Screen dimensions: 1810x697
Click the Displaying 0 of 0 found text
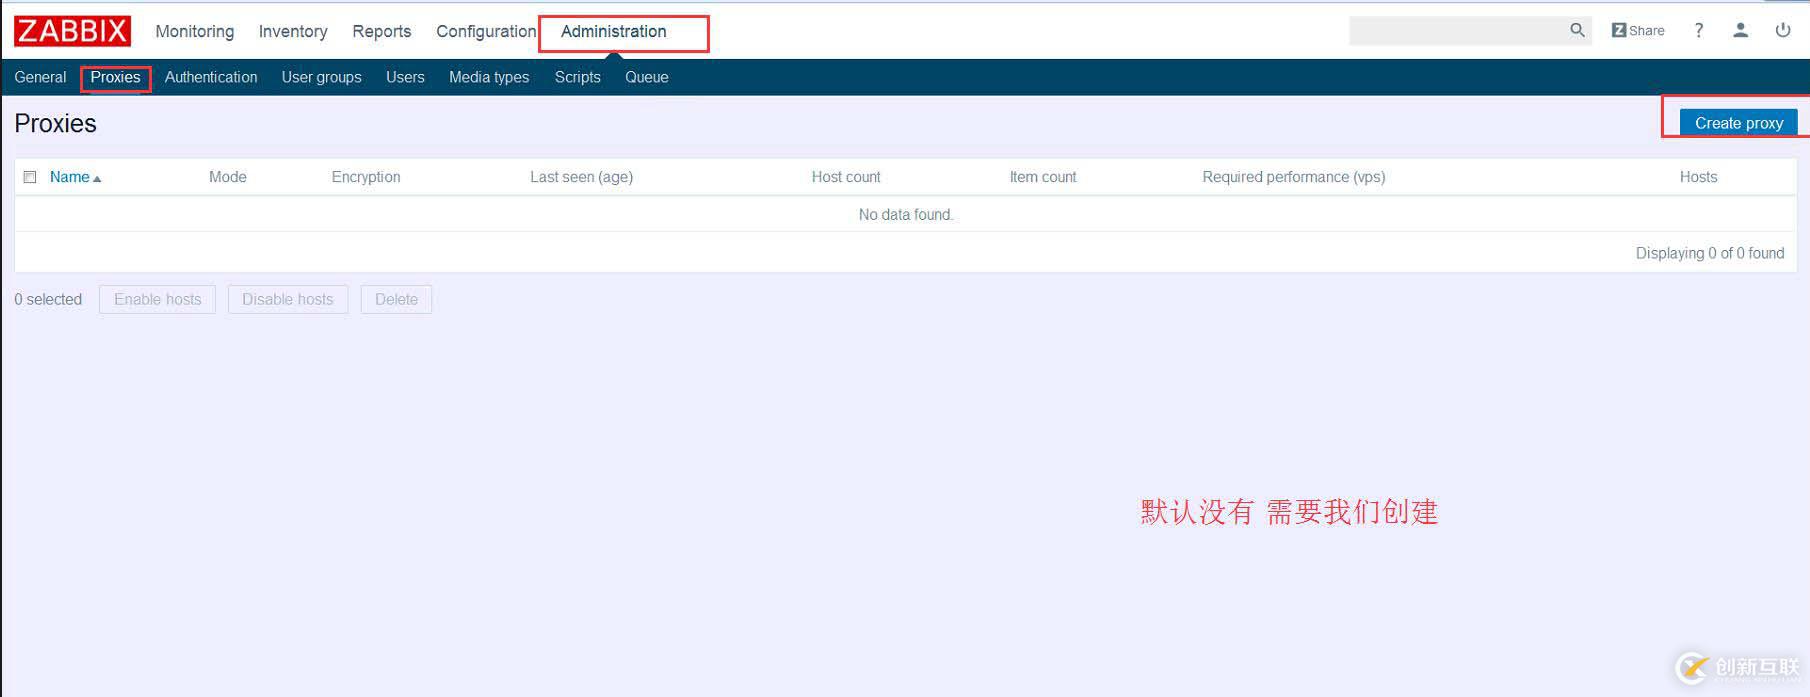(x=1710, y=253)
